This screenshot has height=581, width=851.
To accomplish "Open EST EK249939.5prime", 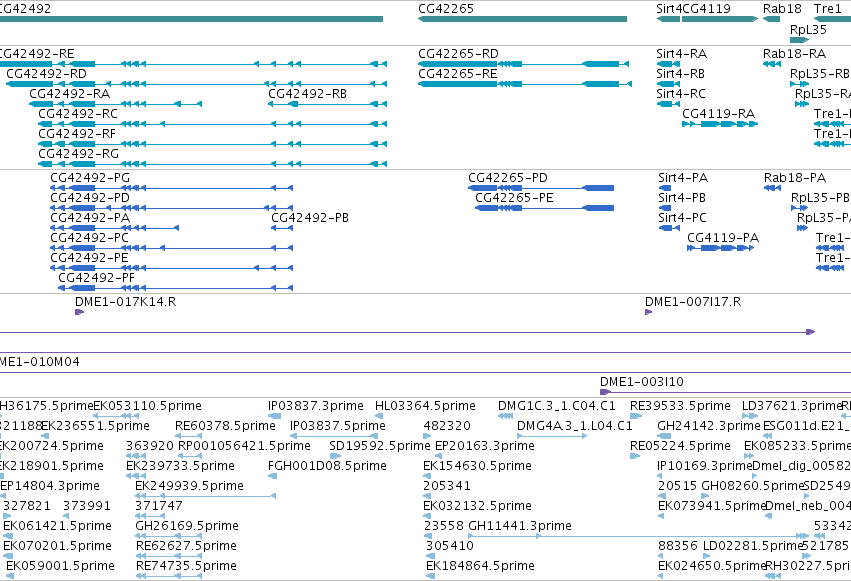I will pos(206,496).
